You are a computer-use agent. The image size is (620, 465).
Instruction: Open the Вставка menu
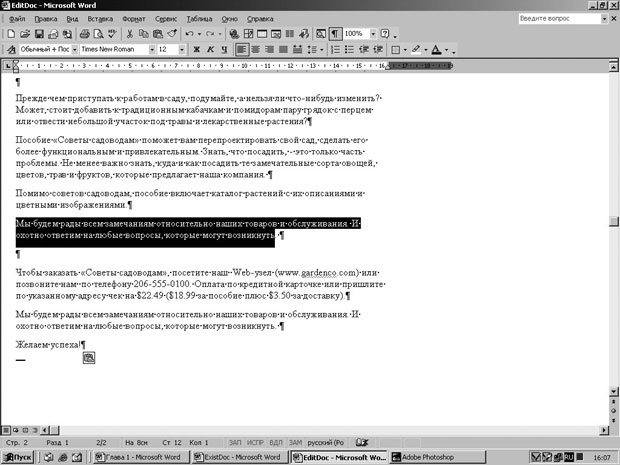[x=100, y=19]
